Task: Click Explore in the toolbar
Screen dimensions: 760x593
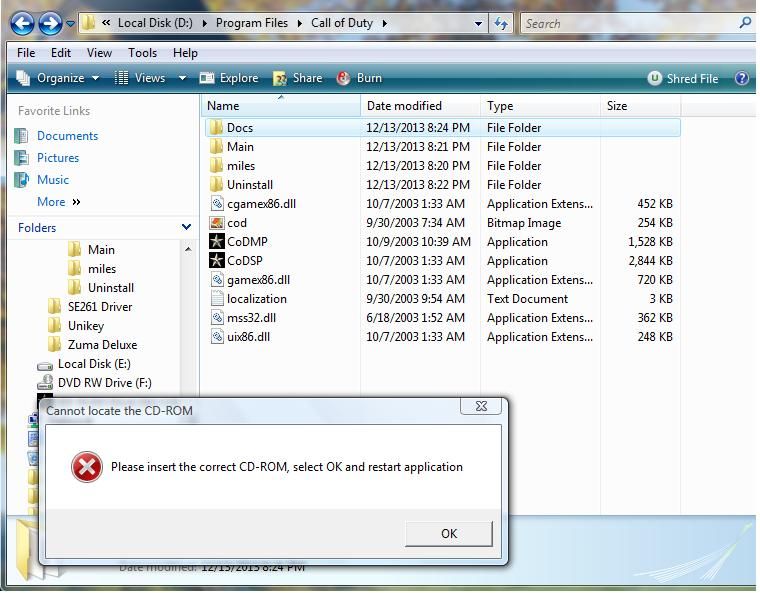Action: point(229,78)
